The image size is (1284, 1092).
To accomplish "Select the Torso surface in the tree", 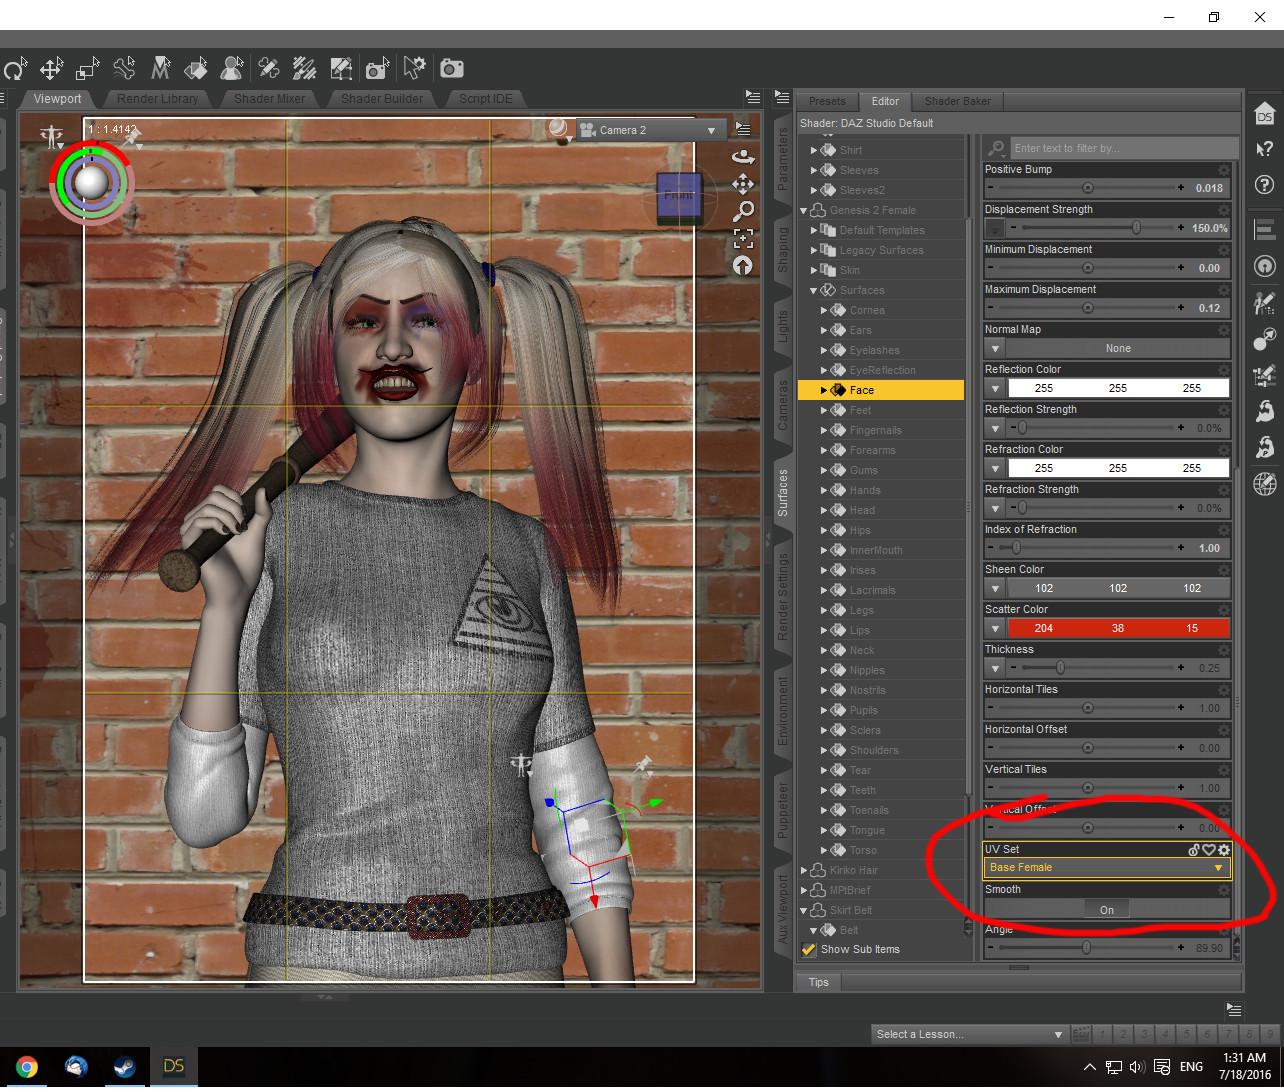I will click(x=863, y=850).
